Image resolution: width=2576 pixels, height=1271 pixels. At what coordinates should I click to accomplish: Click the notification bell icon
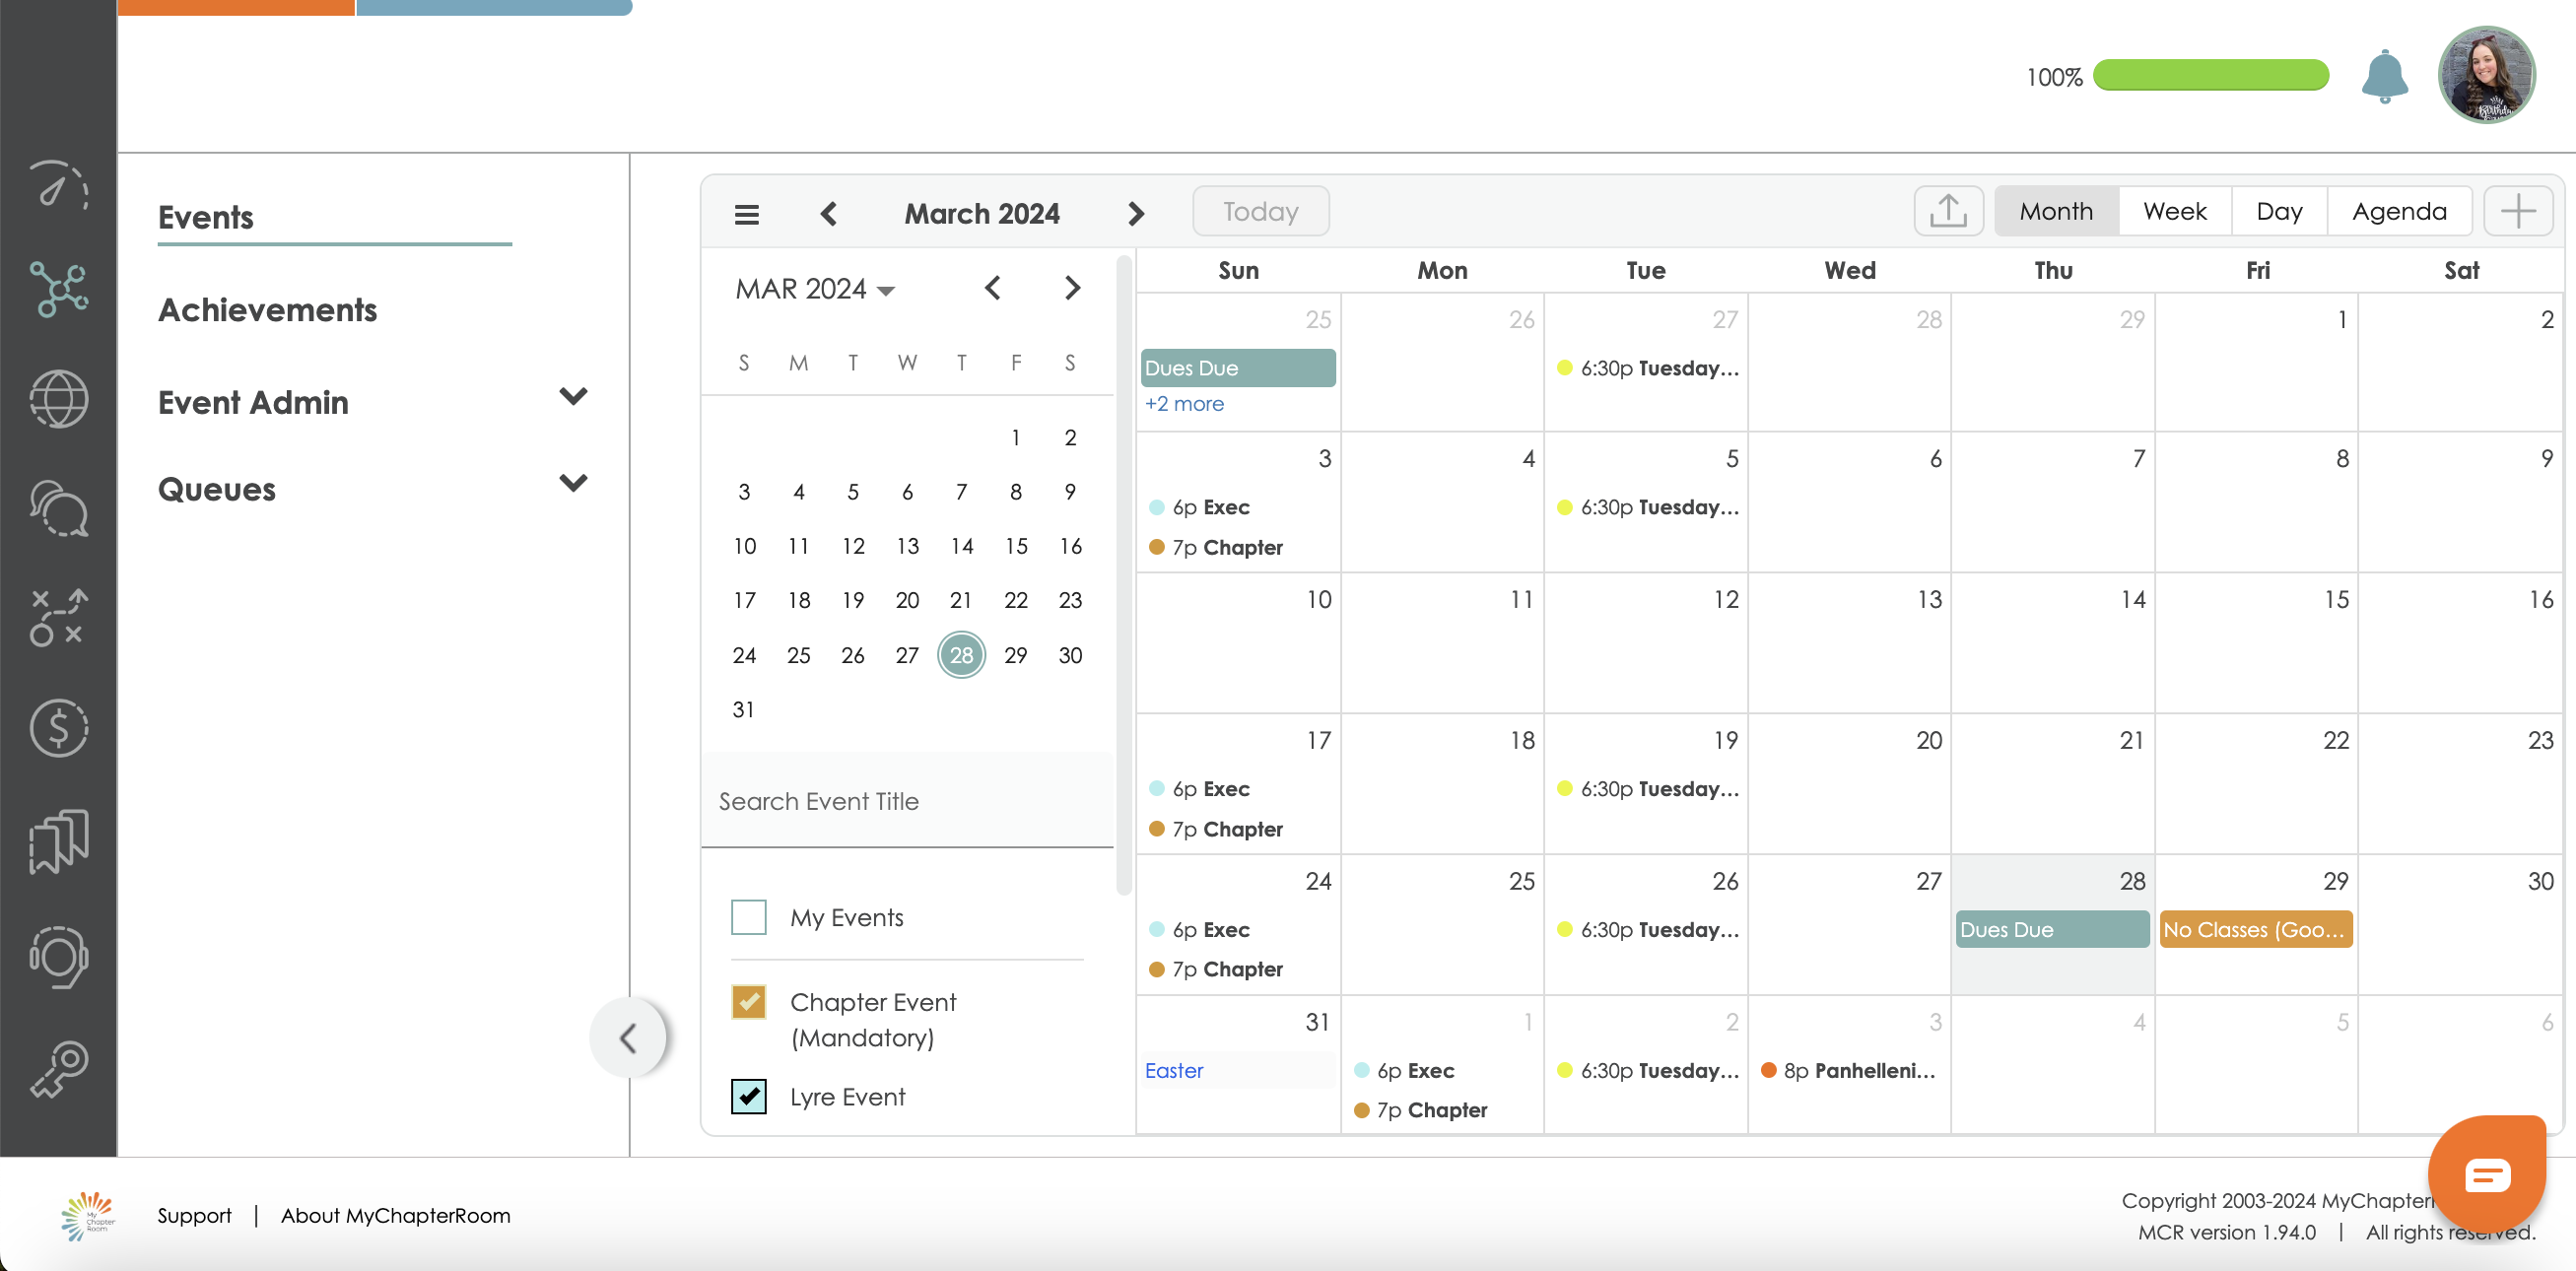[2384, 76]
